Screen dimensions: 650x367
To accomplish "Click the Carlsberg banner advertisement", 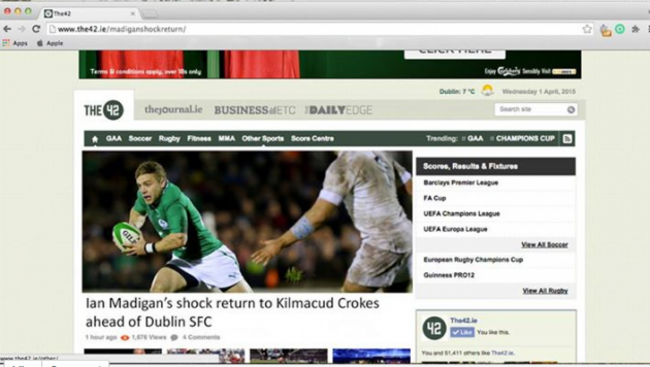I will pos(330,64).
